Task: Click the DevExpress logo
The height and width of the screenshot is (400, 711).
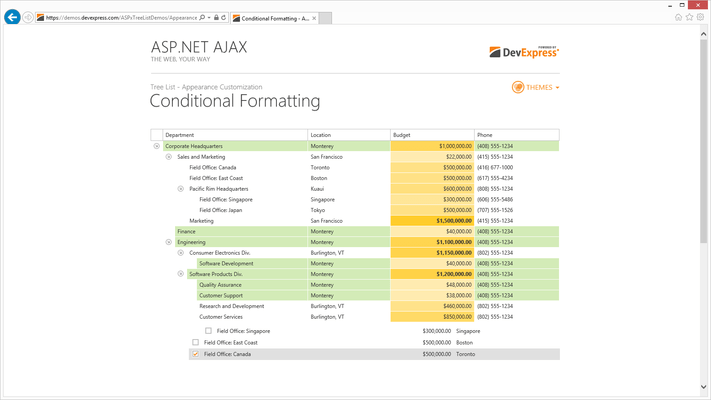Action: point(524,52)
